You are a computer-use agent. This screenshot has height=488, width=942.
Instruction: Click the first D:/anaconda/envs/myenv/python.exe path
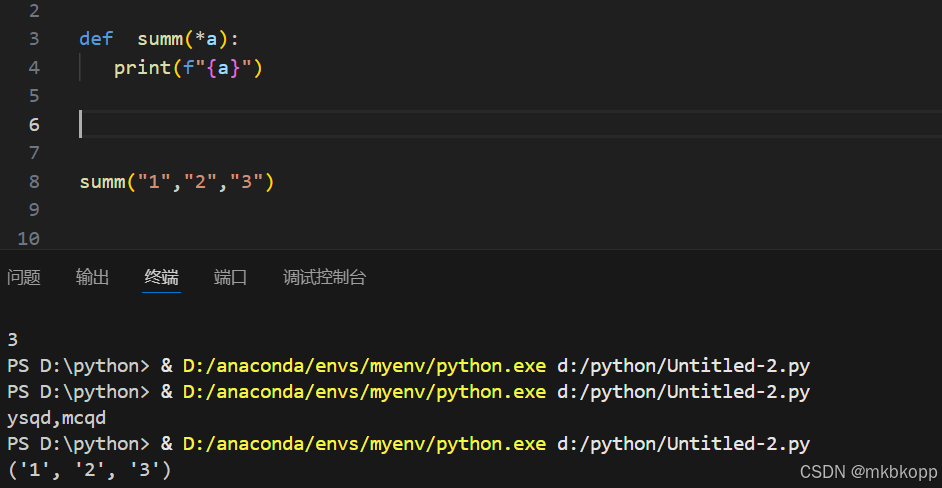pyautogui.click(x=365, y=365)
